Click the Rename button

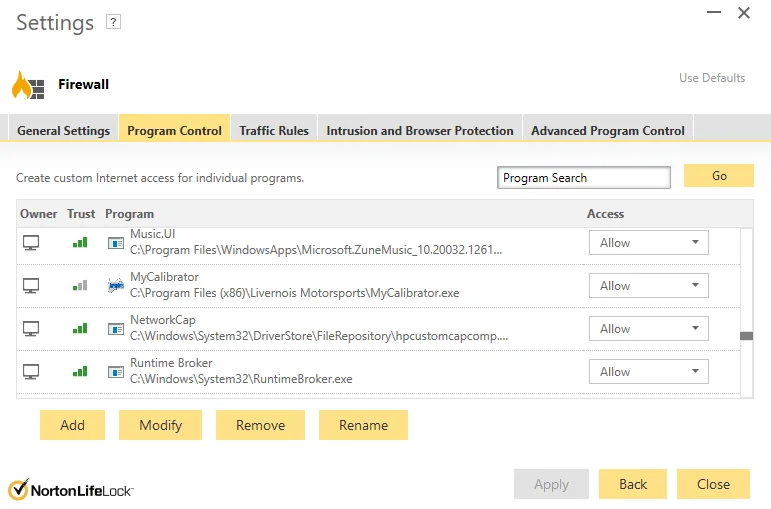tap(363, 425)
